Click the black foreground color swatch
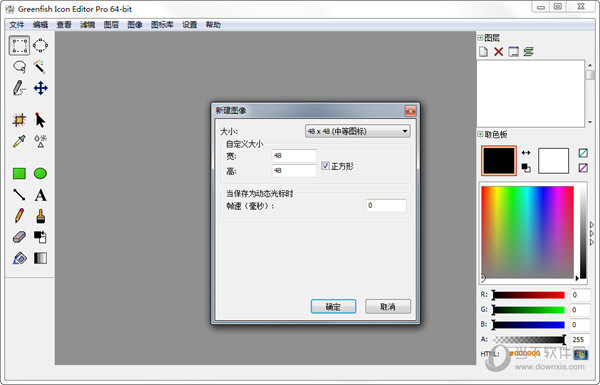The height and width of the screenshot is (385, 600). pyautogui.click(x=499, y=161)
